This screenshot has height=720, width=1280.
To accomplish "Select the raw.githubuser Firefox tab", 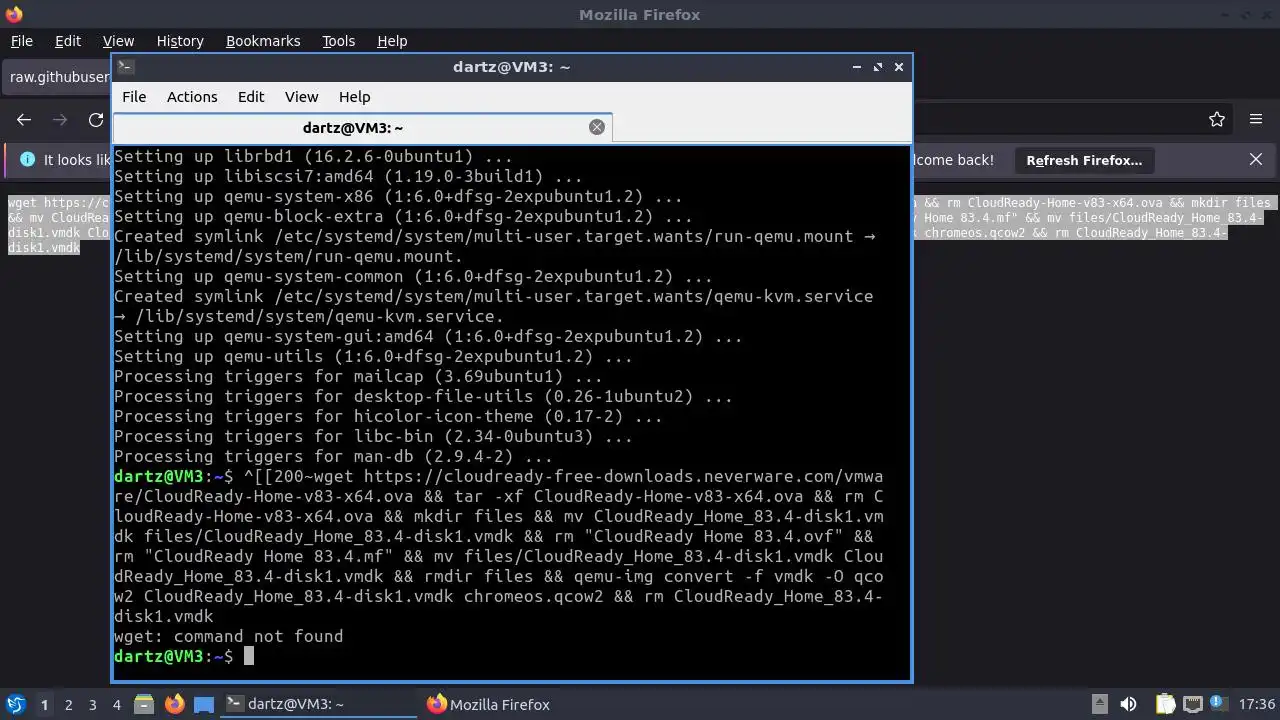I will coord(58,77).
